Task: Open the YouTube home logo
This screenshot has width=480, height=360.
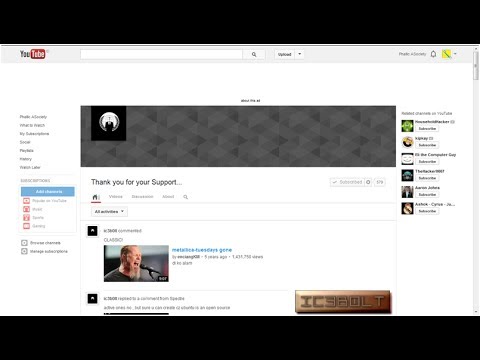Action: [x=33, y=54]
